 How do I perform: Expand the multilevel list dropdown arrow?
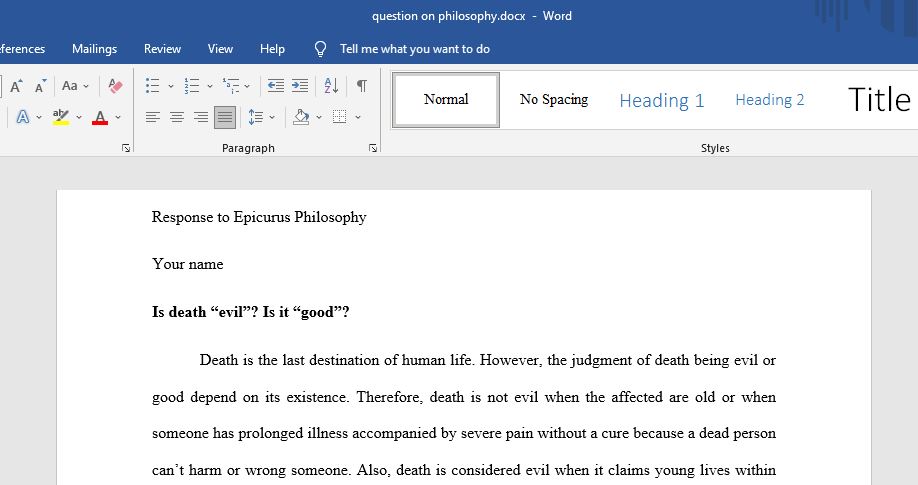(247, 87)
